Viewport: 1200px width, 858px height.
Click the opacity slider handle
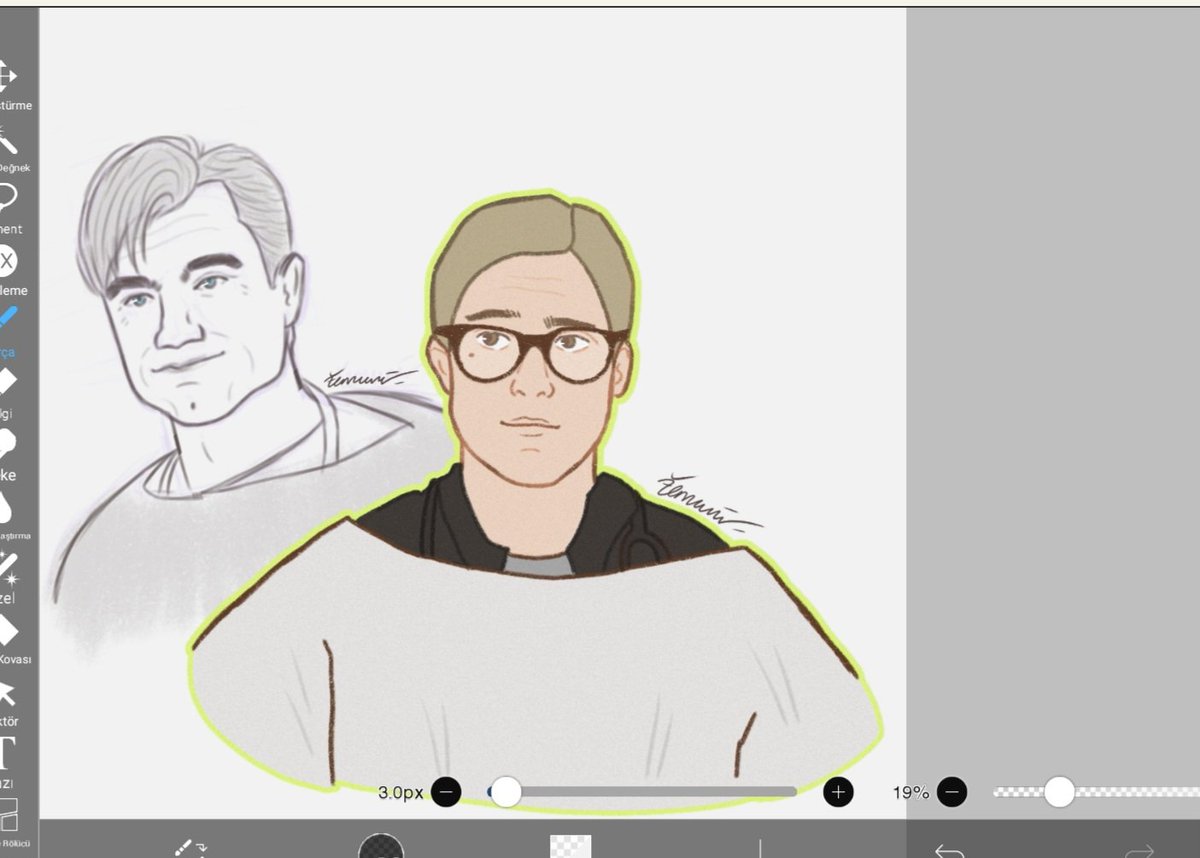tap(1059, 793)
